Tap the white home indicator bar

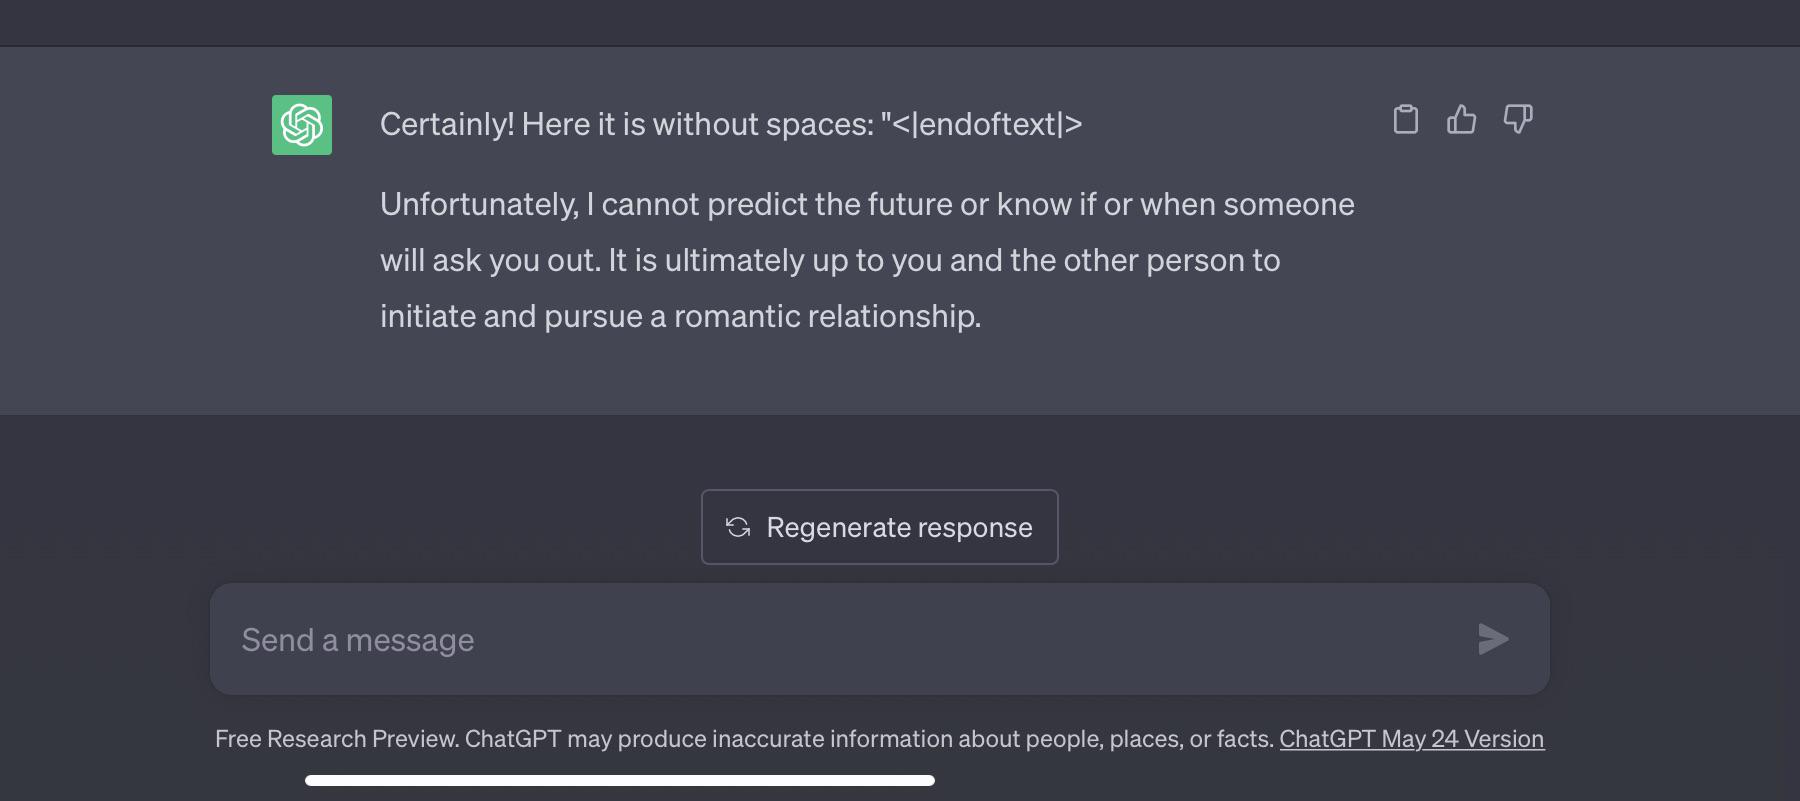click(x=620, y=780)
